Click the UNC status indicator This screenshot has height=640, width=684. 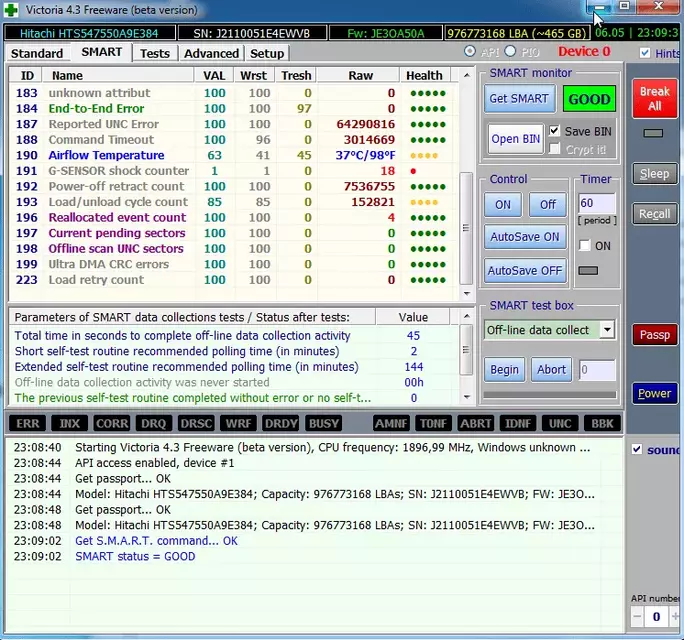pos(560,423)
